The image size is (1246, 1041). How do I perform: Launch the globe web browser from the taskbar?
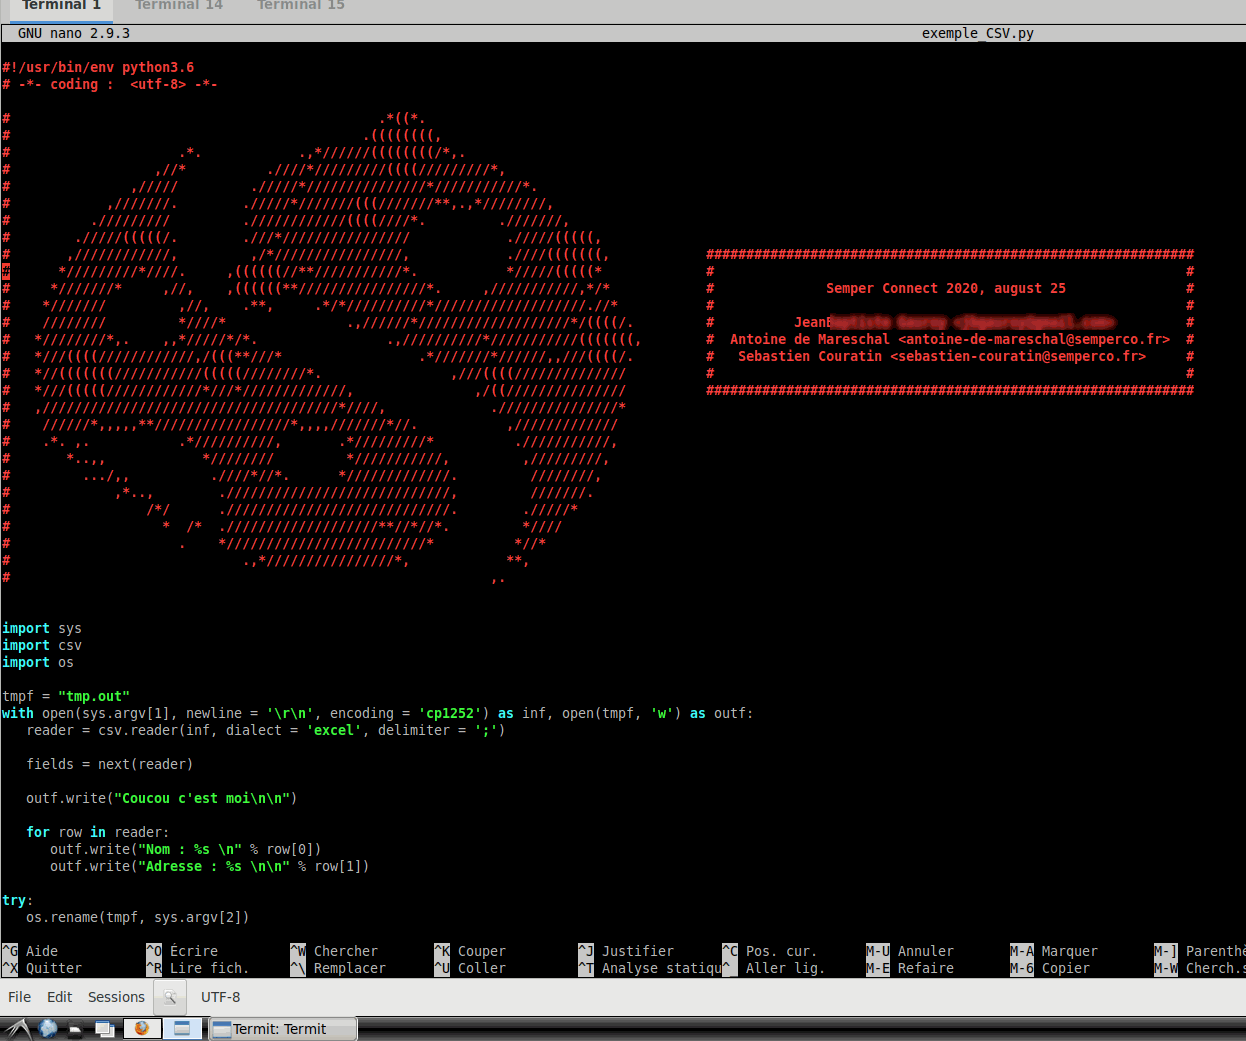47,1029
